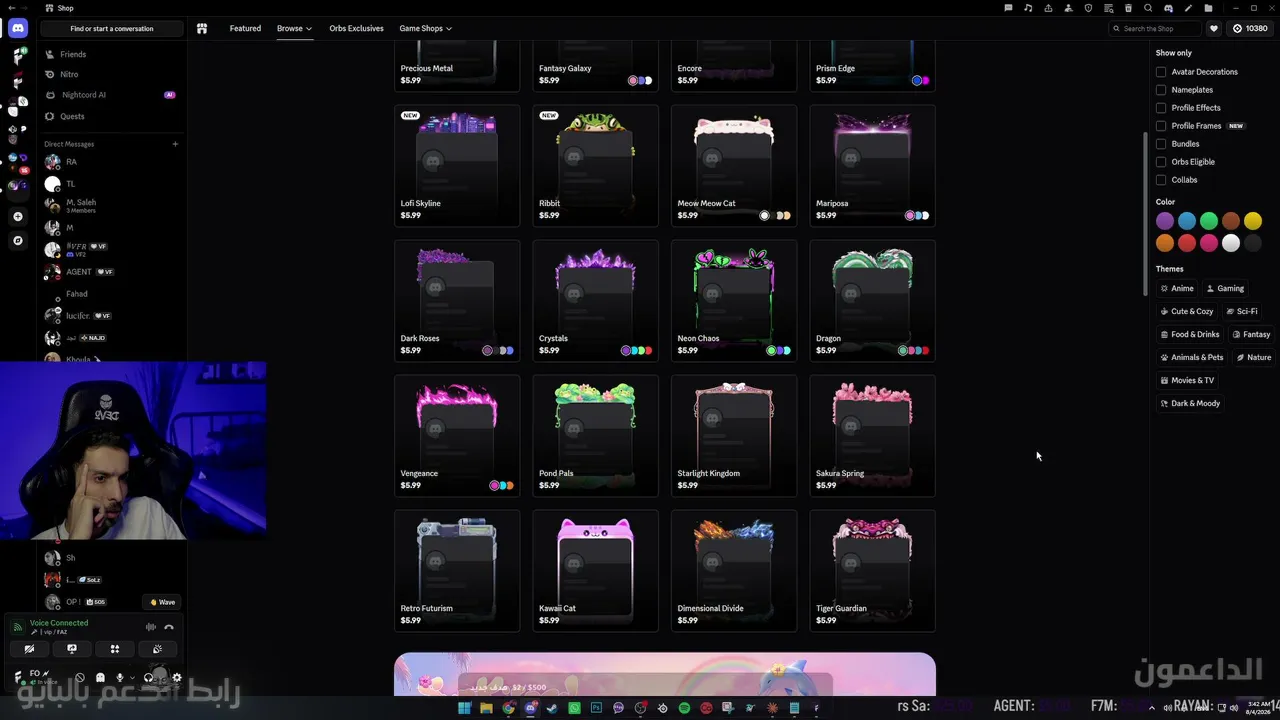Open Steam from the taskbar
The width and height of the screenshot is (1280, 720).
point(552,708)
